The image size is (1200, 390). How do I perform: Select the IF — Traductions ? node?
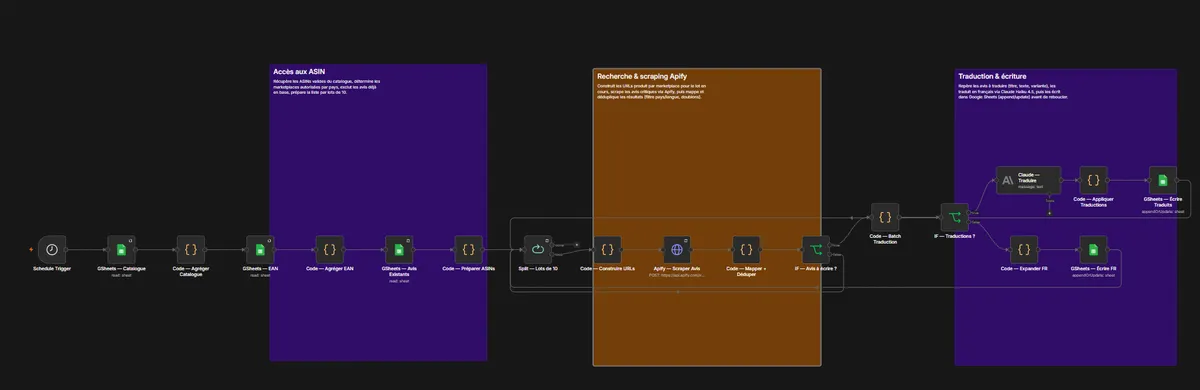955,216
